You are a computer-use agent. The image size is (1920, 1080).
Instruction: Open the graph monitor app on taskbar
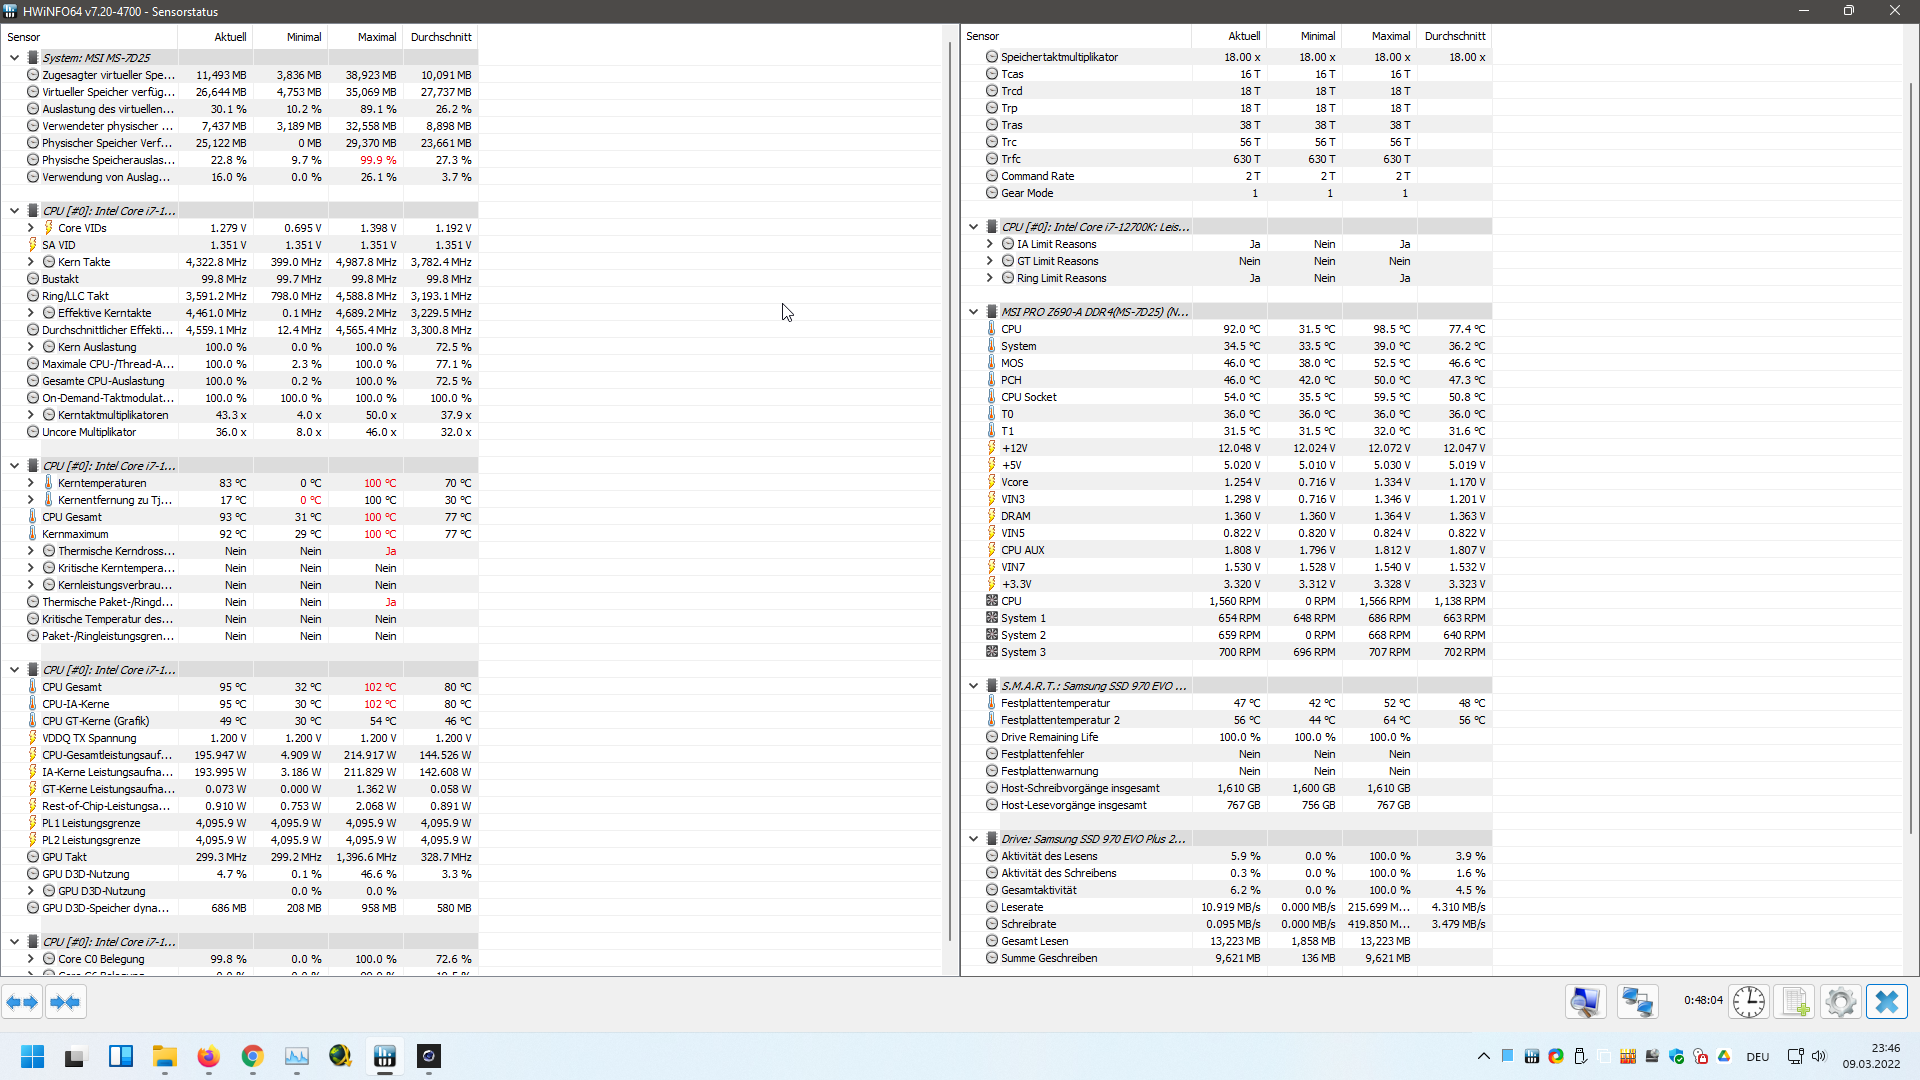[x=297, y=1056]
